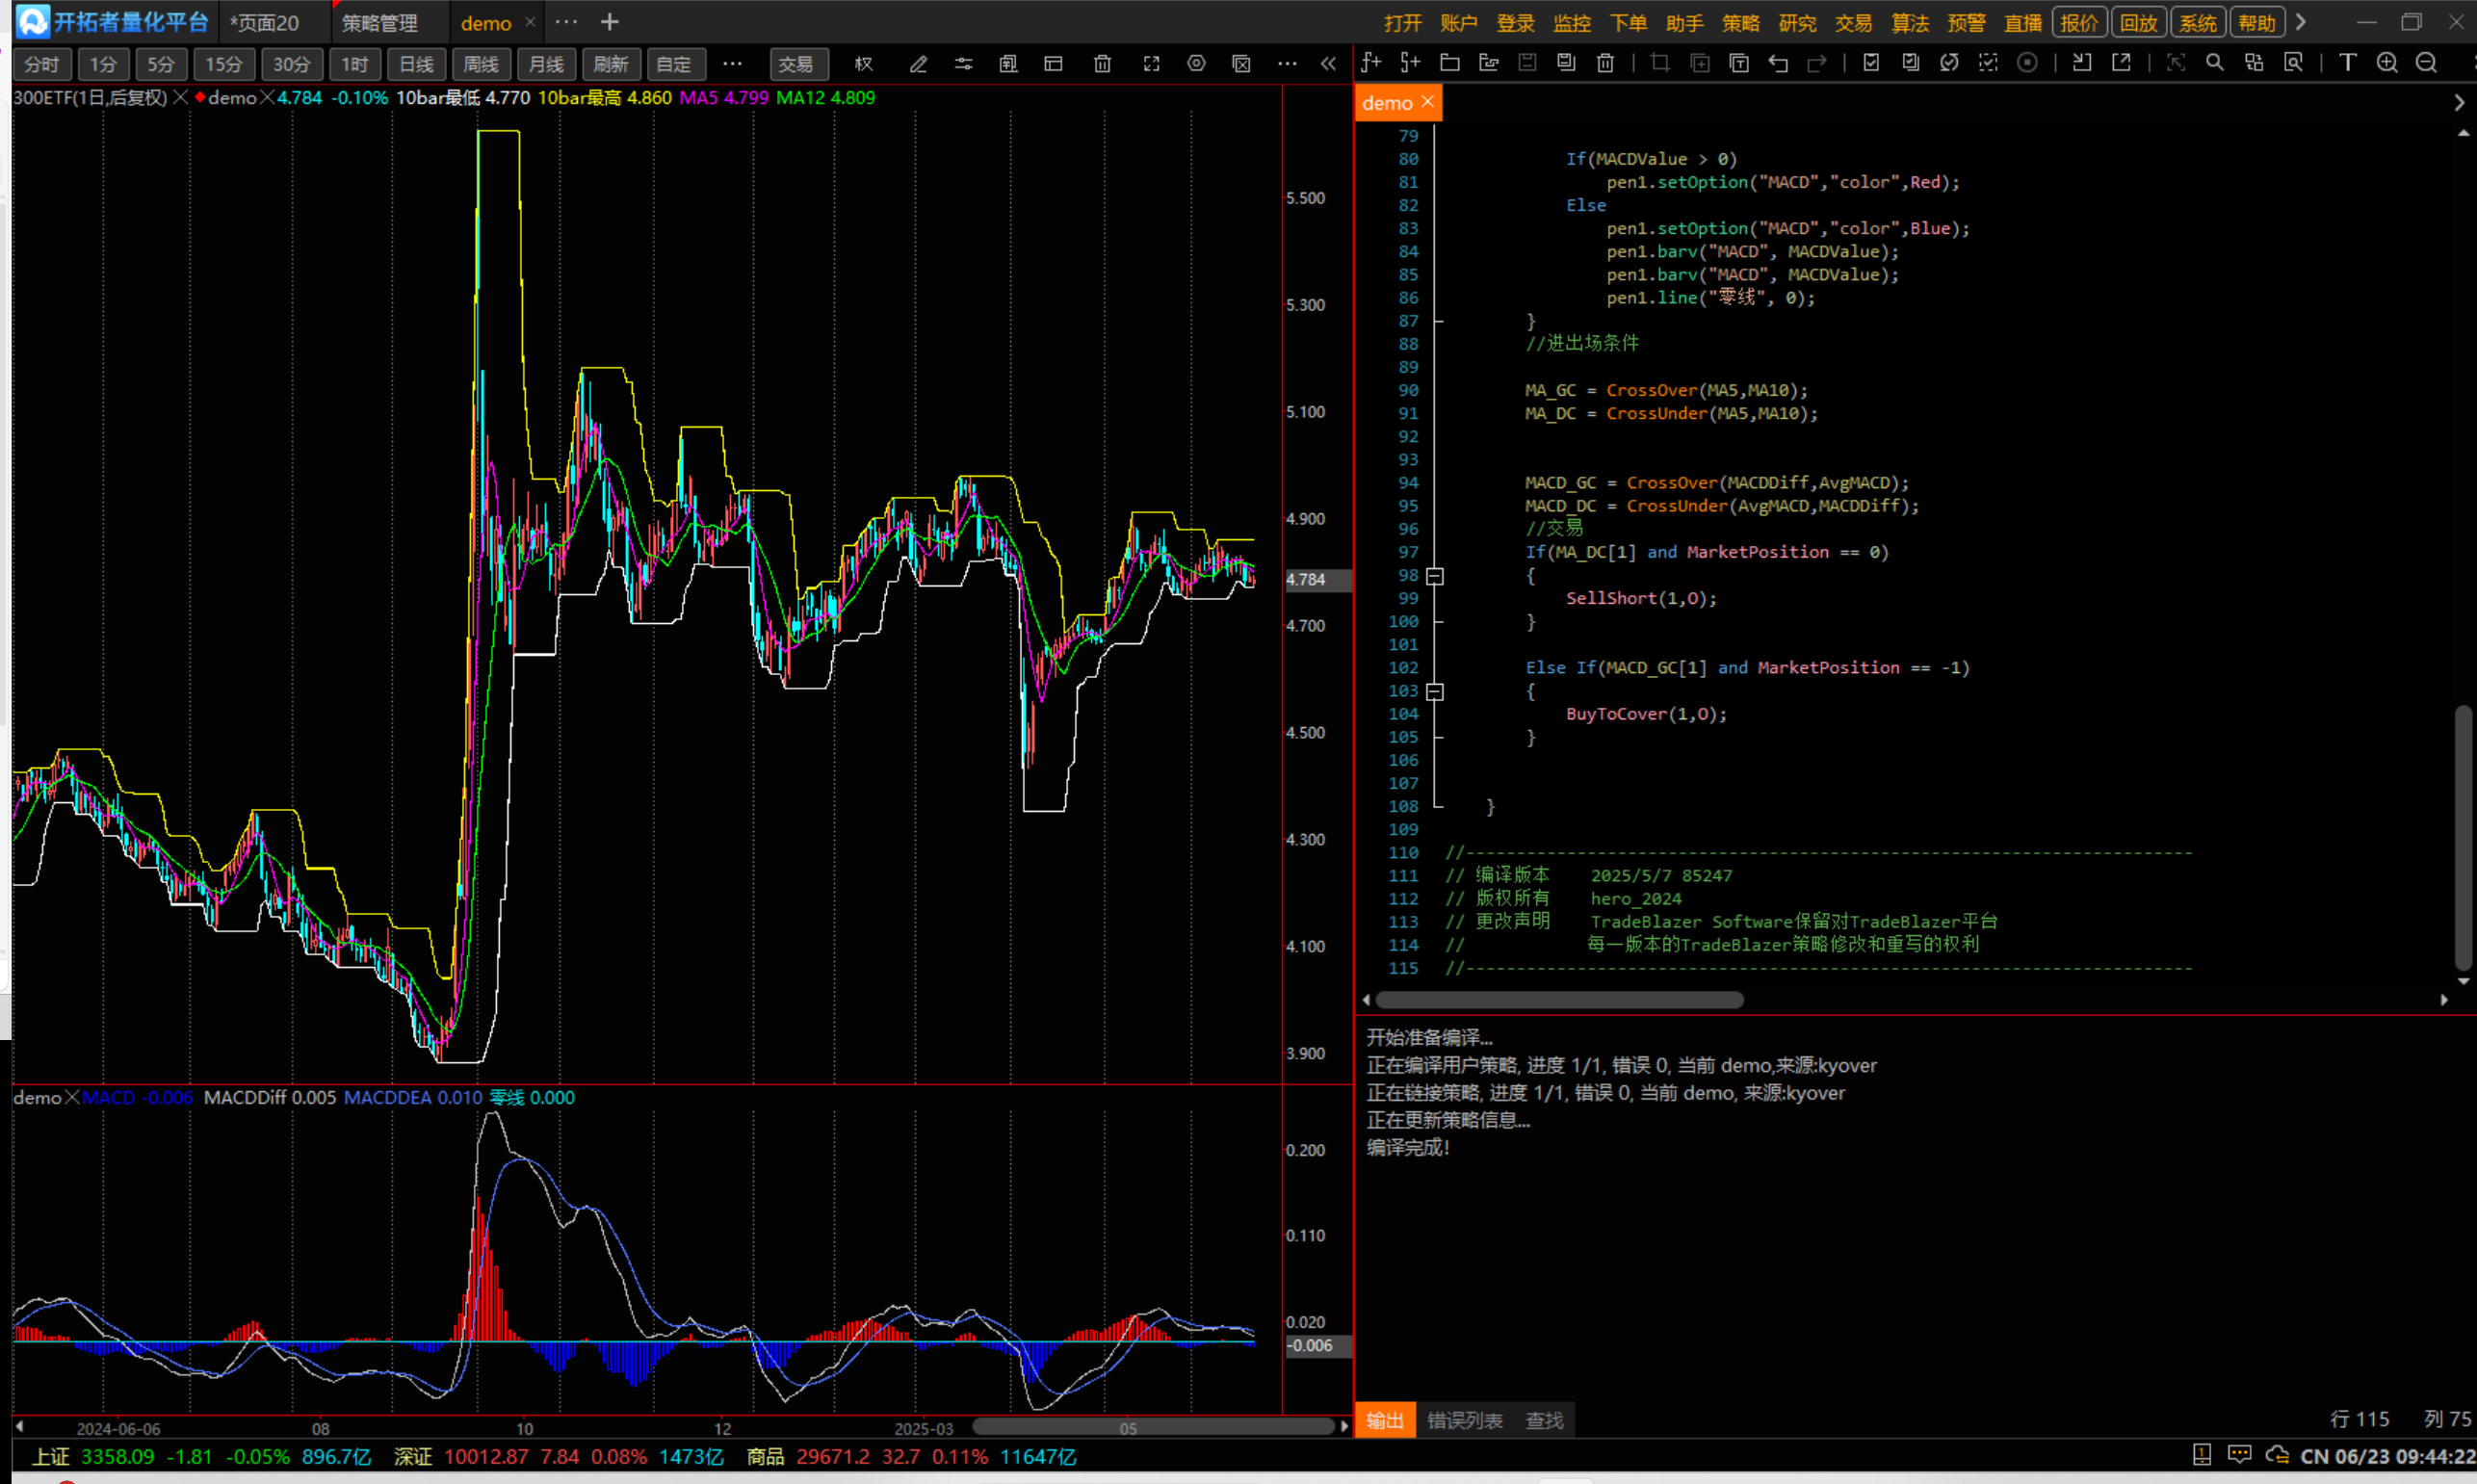Viewport: 2477px width, 1484px height.
Task: Click the 报价 button
Action: click(x=2080, y=23)
